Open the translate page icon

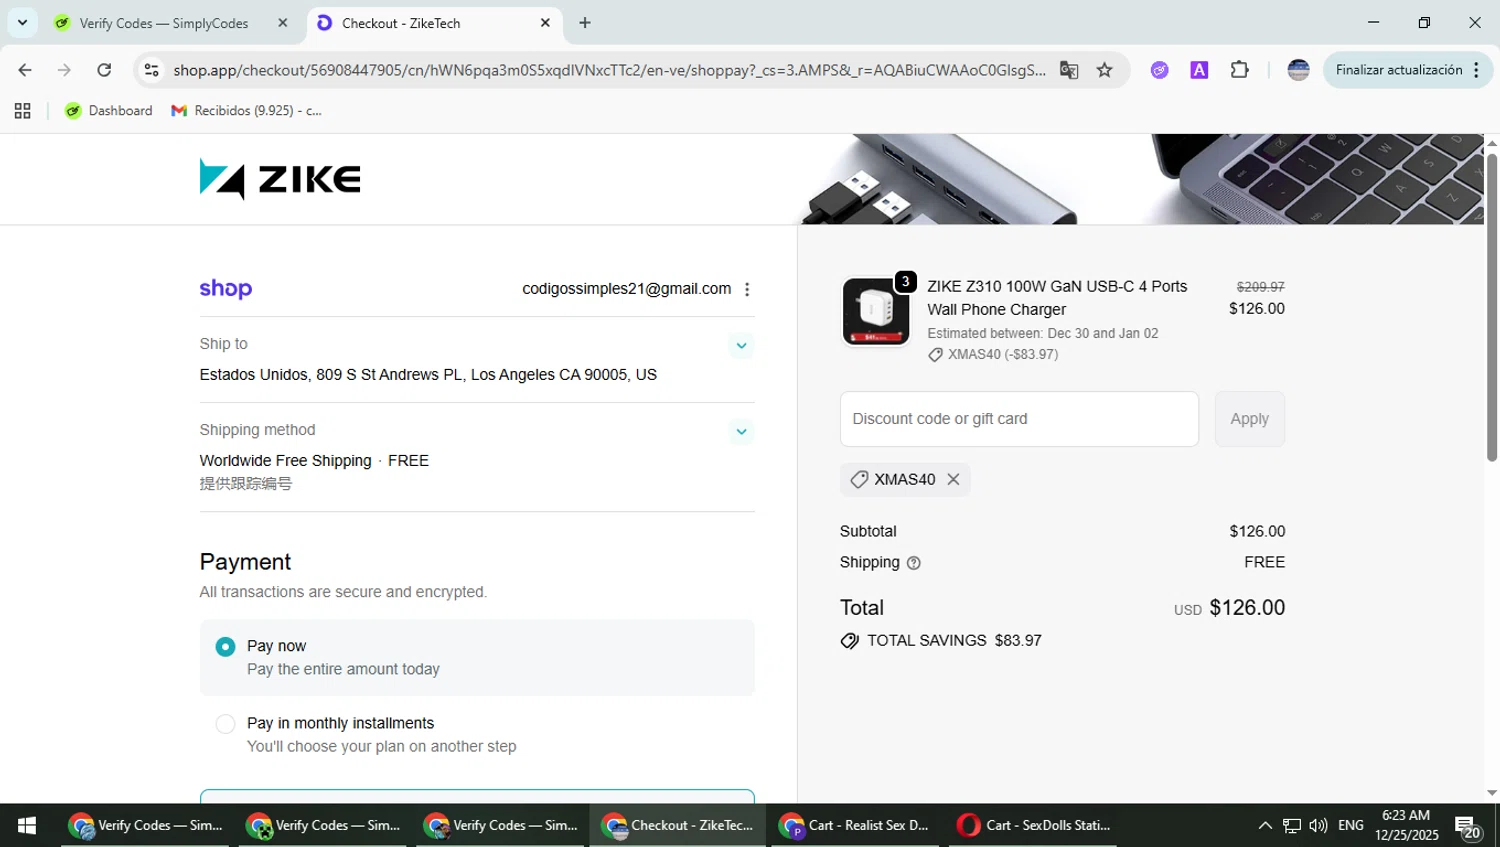[x=1069, y=70]
